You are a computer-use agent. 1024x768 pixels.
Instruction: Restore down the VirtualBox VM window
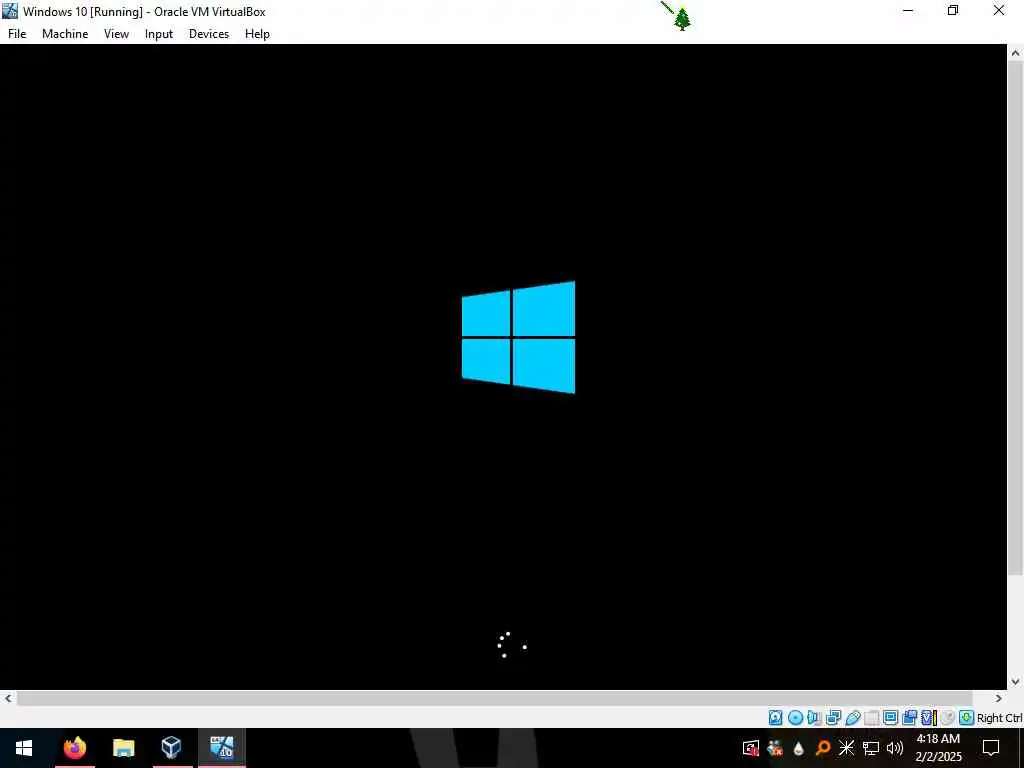pyautogui.click(x=953, y=10)
